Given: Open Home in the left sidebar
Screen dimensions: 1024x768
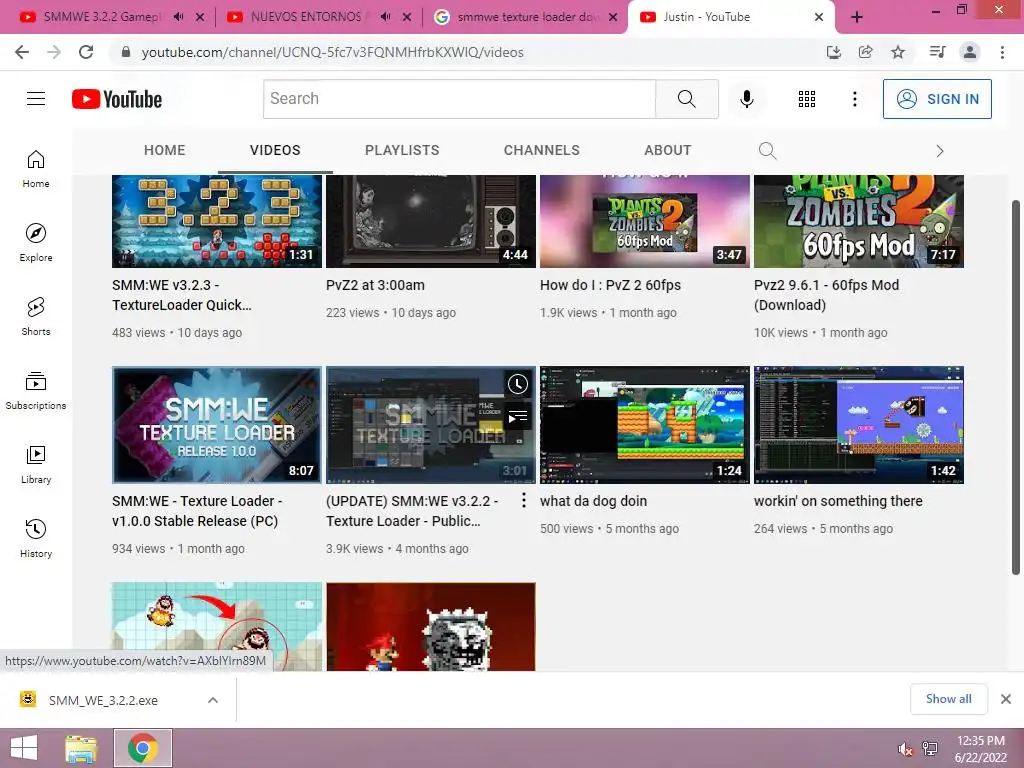Looking at the screenshot, I should [x=36, y=169].
